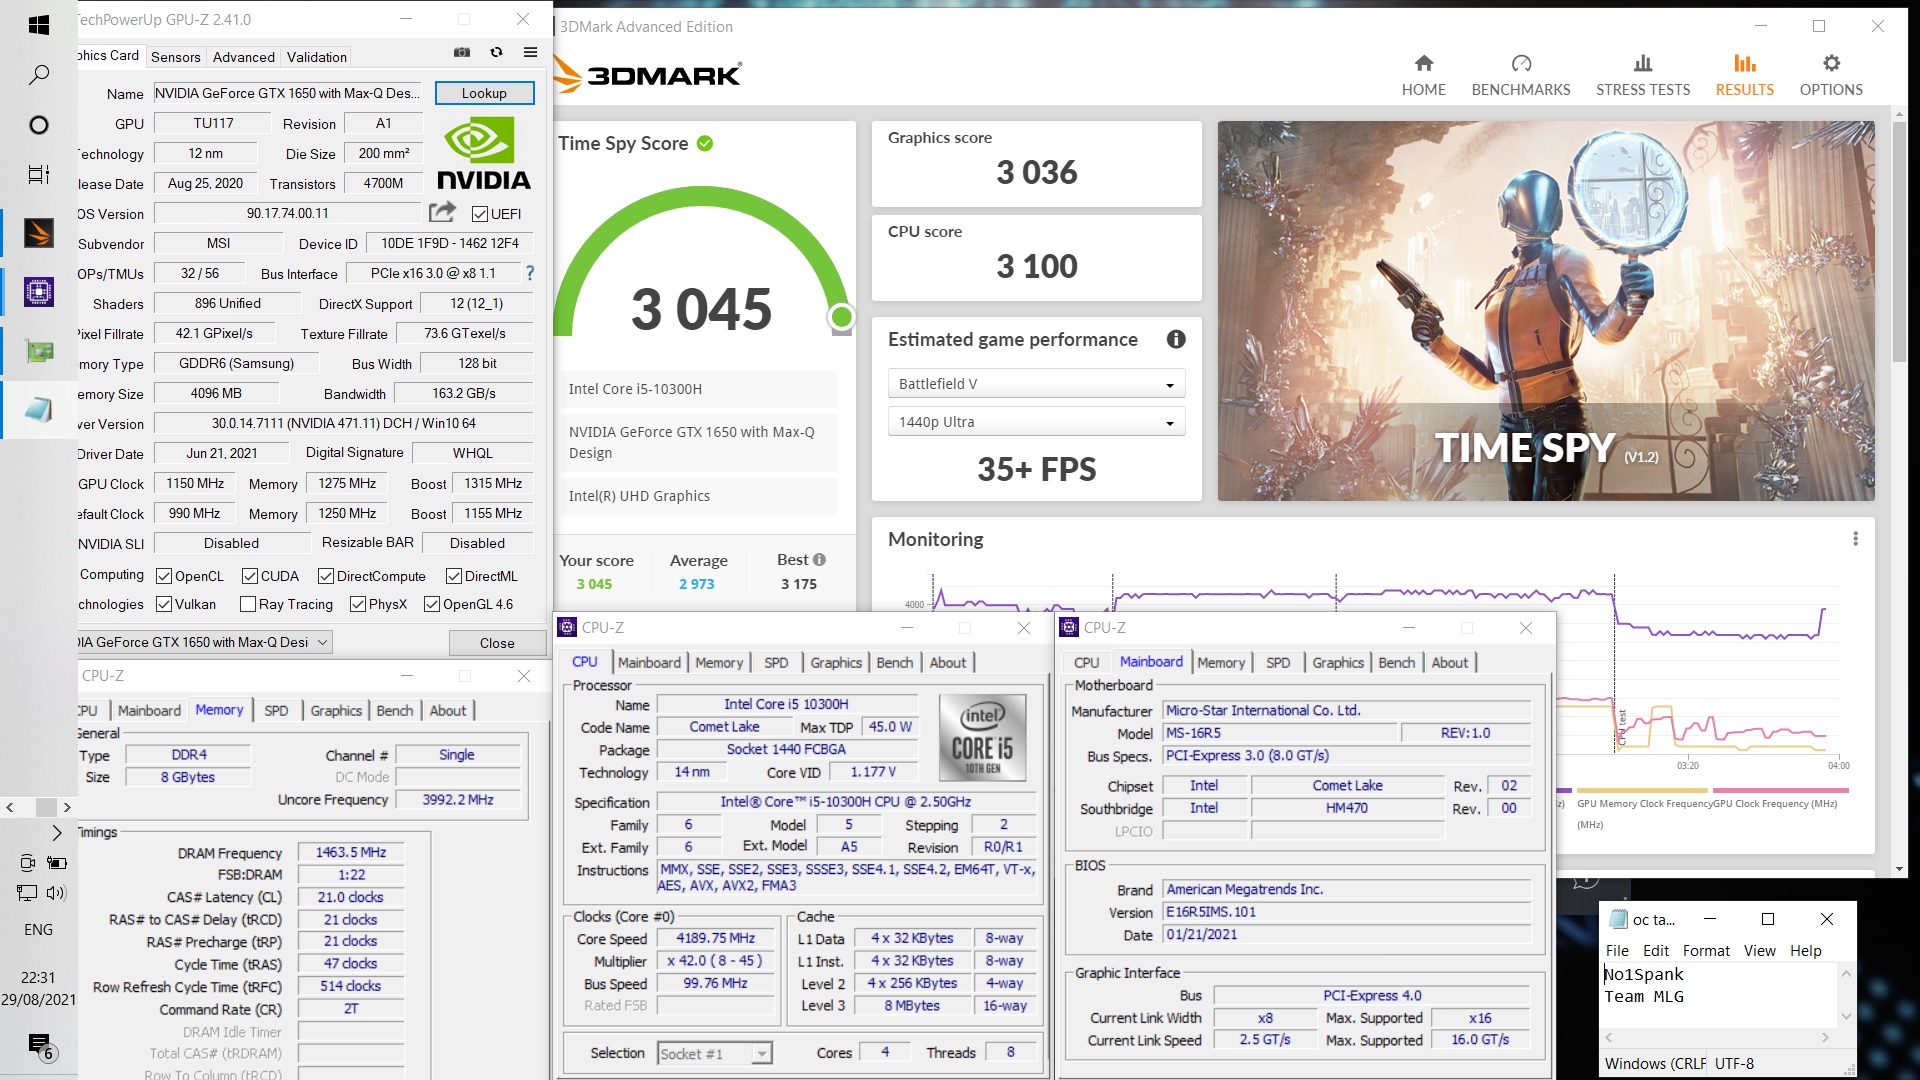Toggle the OpenGL 4.6 checkbox

coord(432,604)
